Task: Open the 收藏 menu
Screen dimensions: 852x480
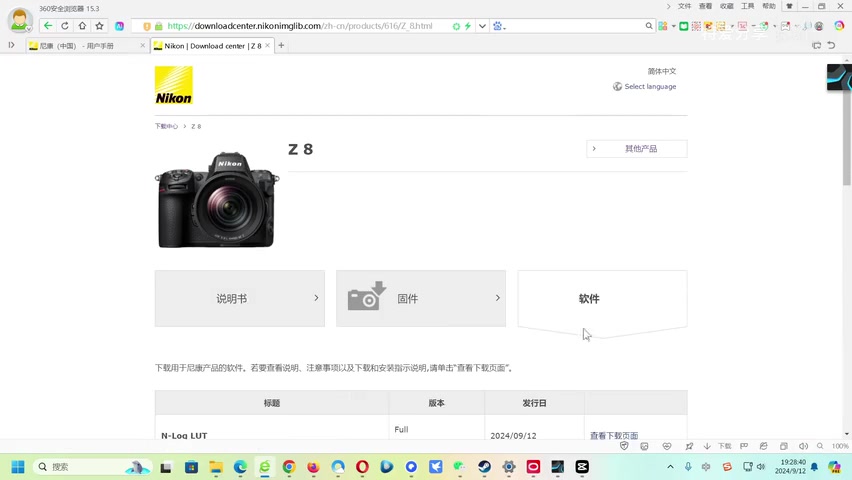Action: tap(726, 7)
